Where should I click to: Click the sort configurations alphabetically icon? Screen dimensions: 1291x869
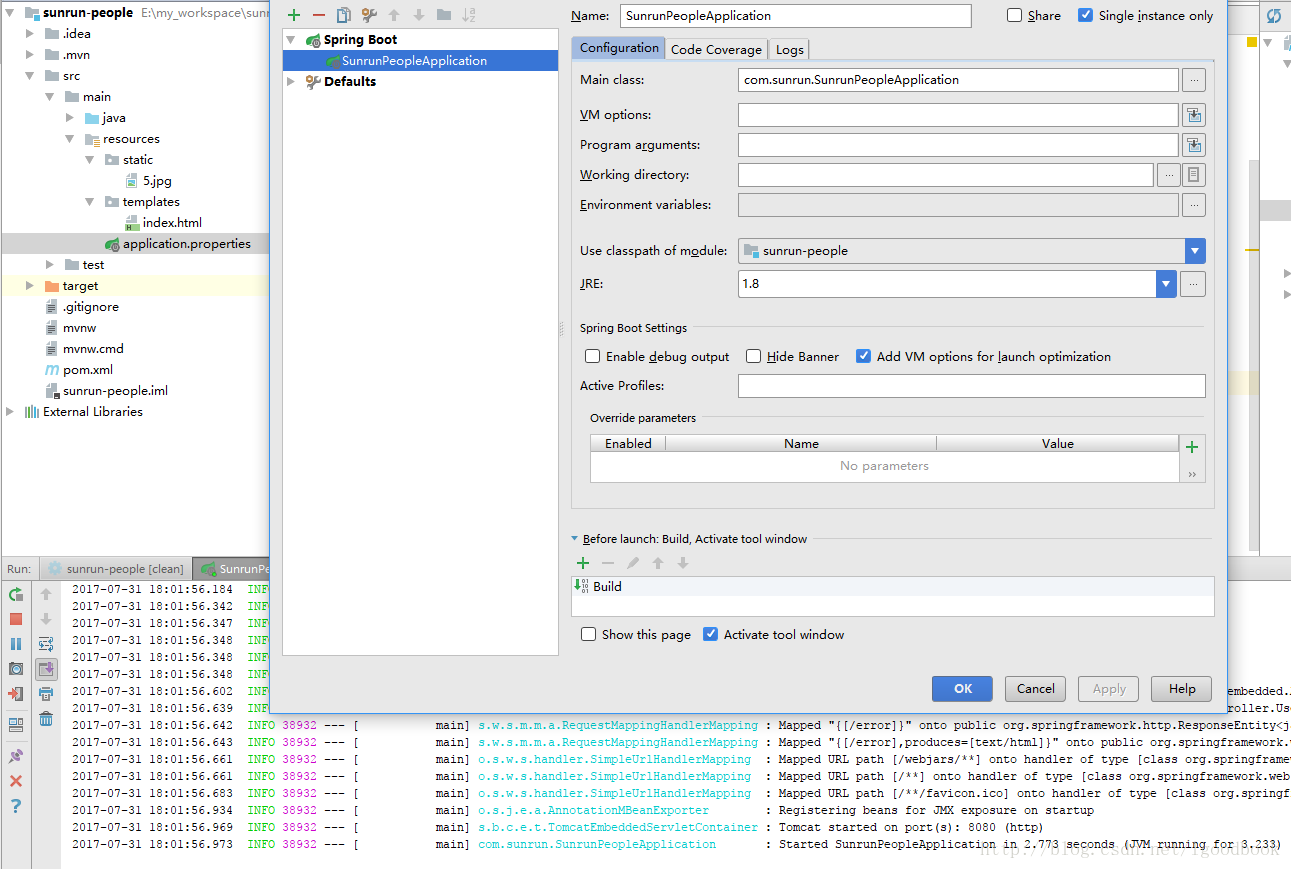(469, 15)
